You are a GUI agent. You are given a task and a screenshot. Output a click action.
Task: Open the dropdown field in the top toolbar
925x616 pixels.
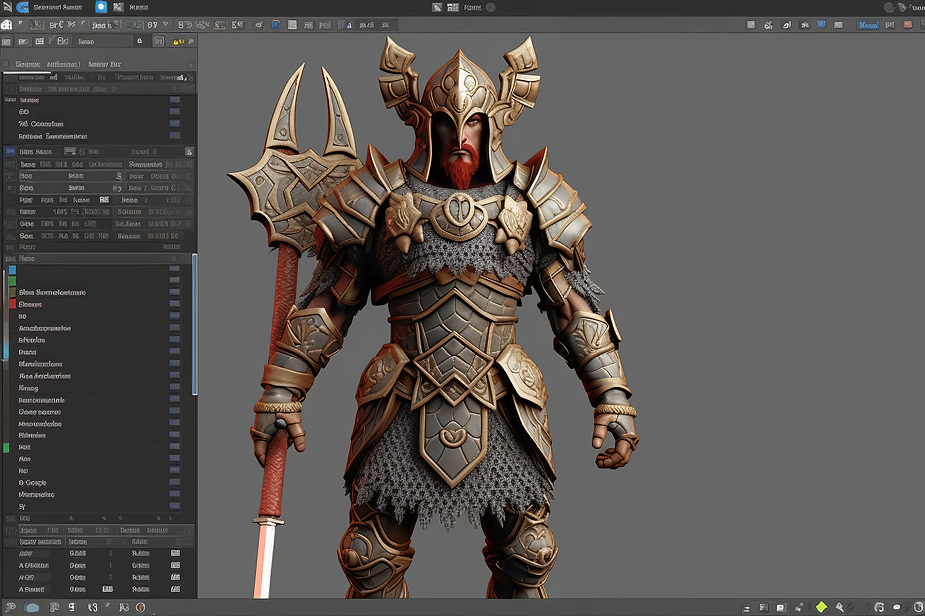(x=104, y=24)
